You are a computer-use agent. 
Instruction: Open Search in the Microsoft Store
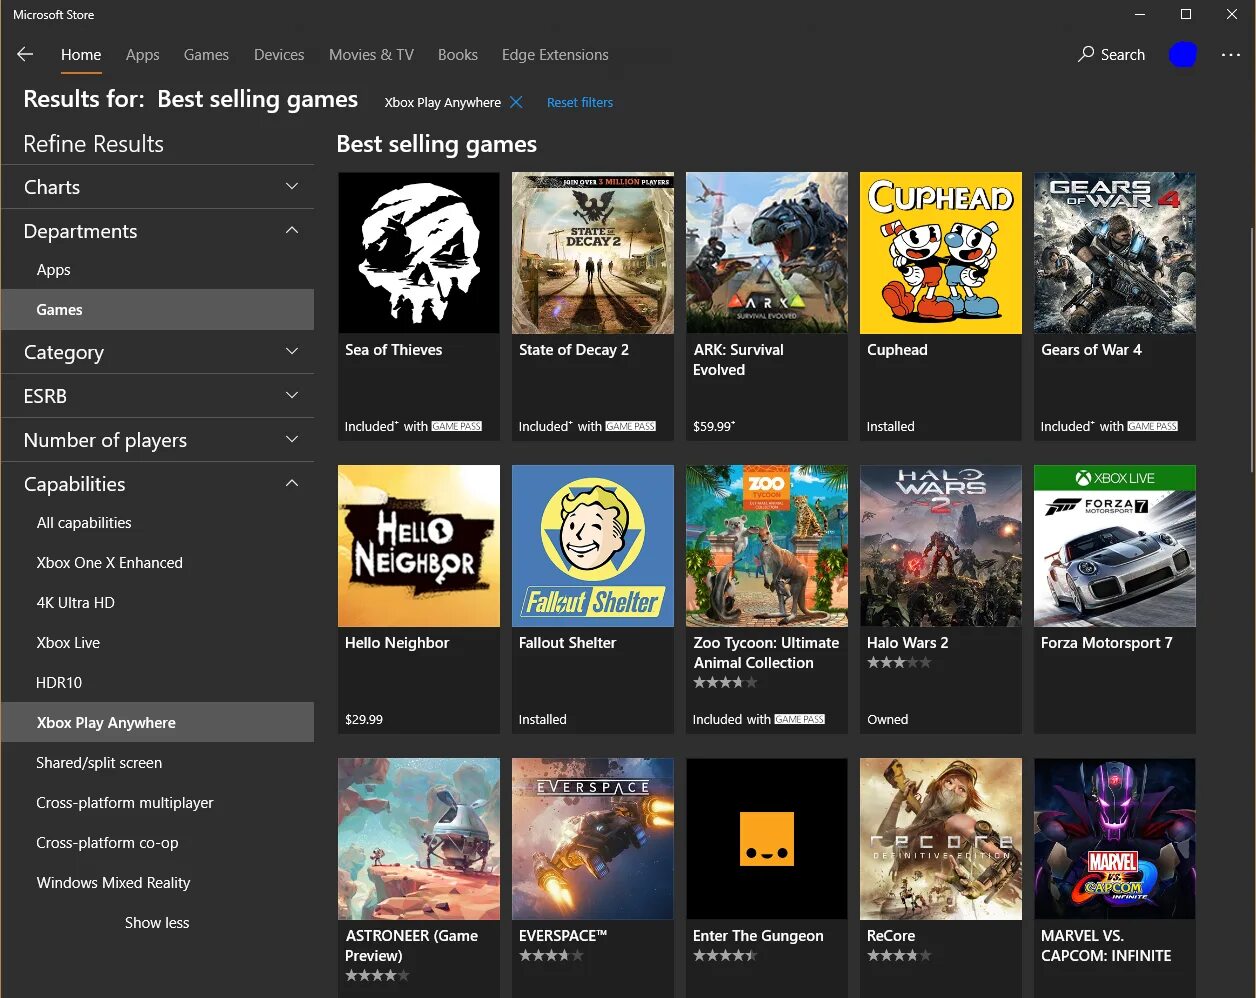(x=1111, y=55)
